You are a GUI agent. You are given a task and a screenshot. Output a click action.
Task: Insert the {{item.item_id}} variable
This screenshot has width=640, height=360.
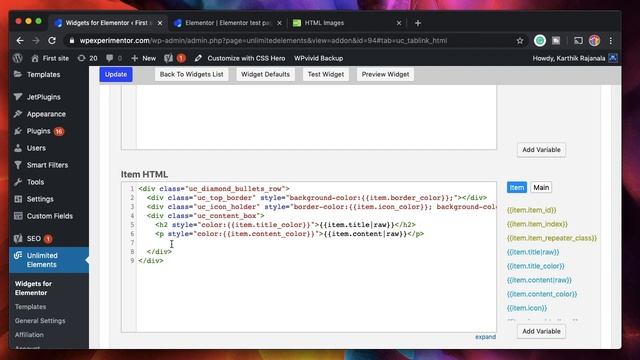click(x=531, y=210)
